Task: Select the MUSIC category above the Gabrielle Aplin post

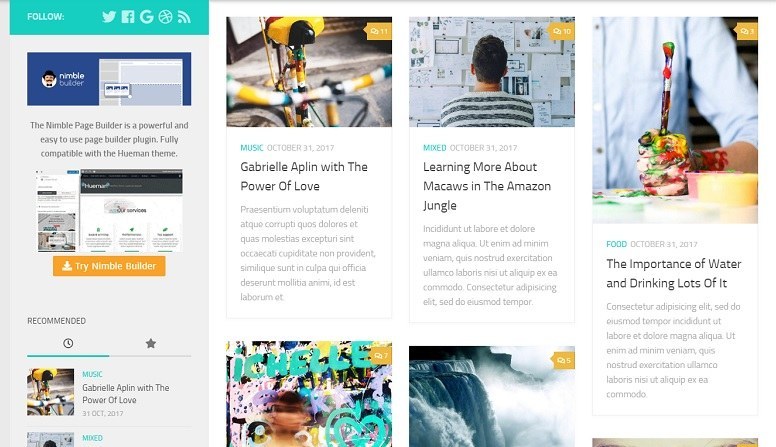Action: 251,148
